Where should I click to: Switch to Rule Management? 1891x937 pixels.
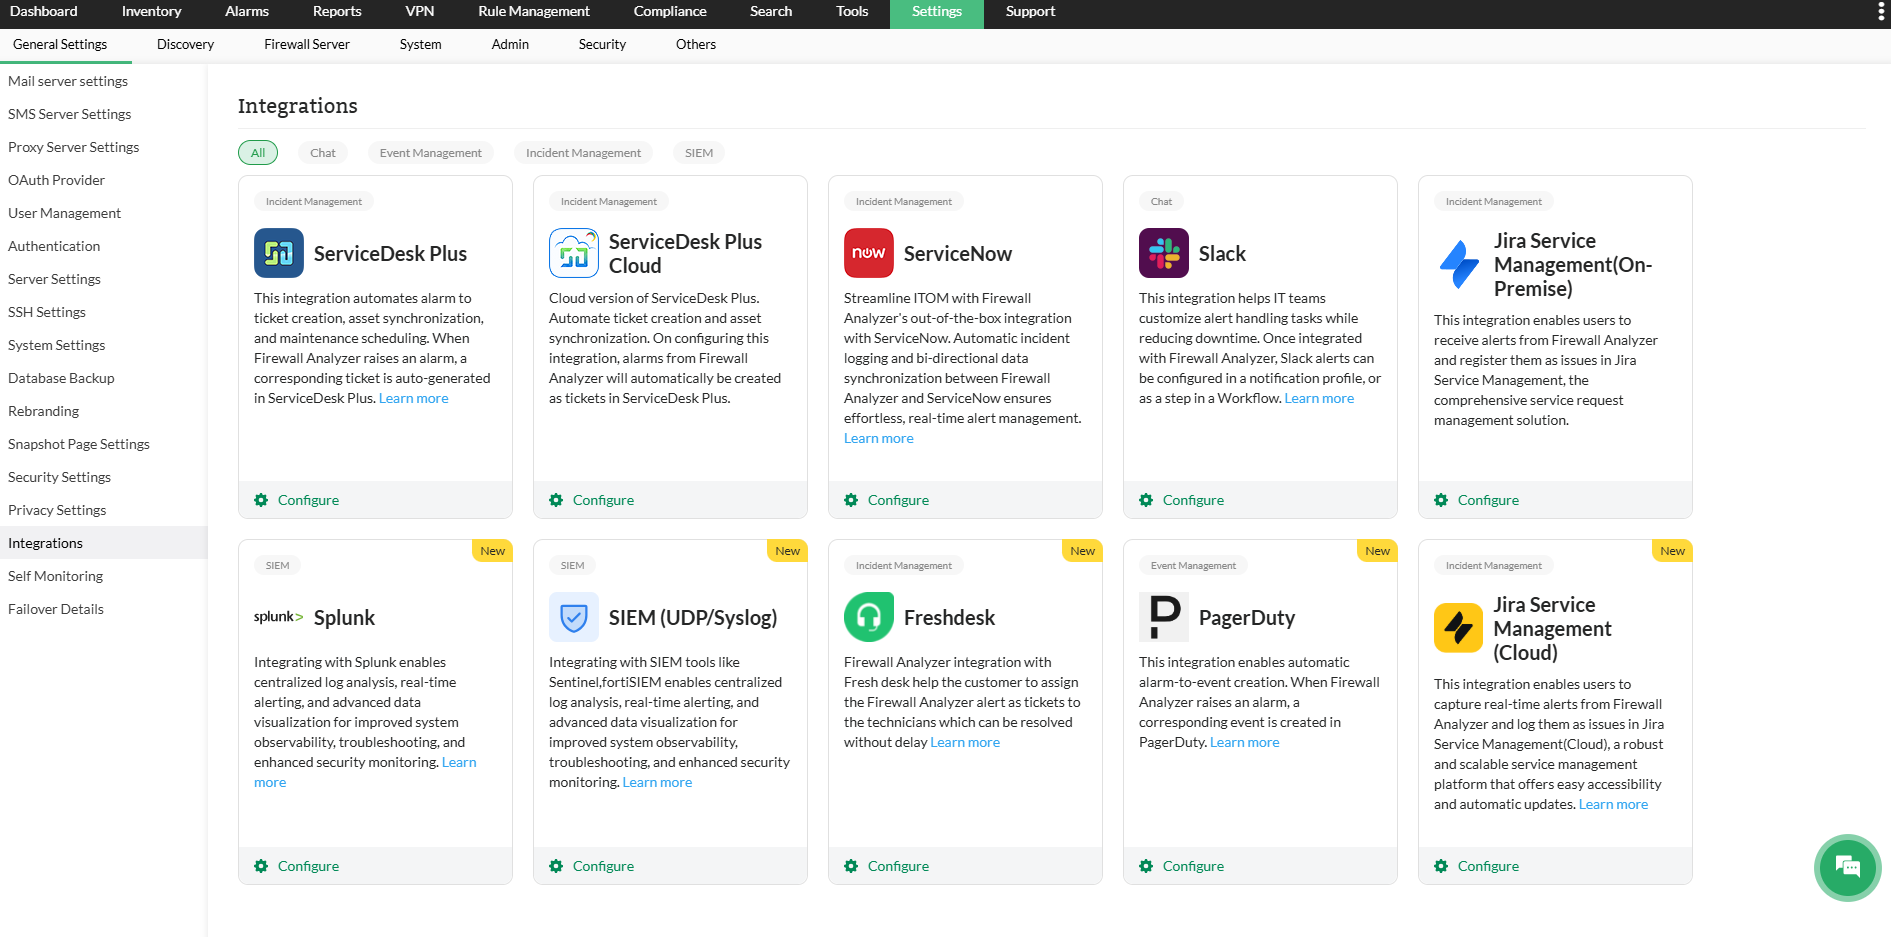click(534, 12)
